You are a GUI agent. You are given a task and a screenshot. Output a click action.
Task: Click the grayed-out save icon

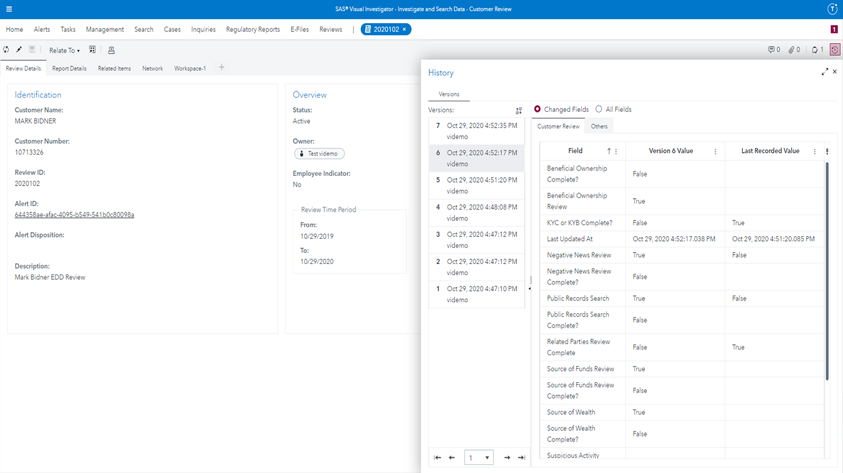32,49
